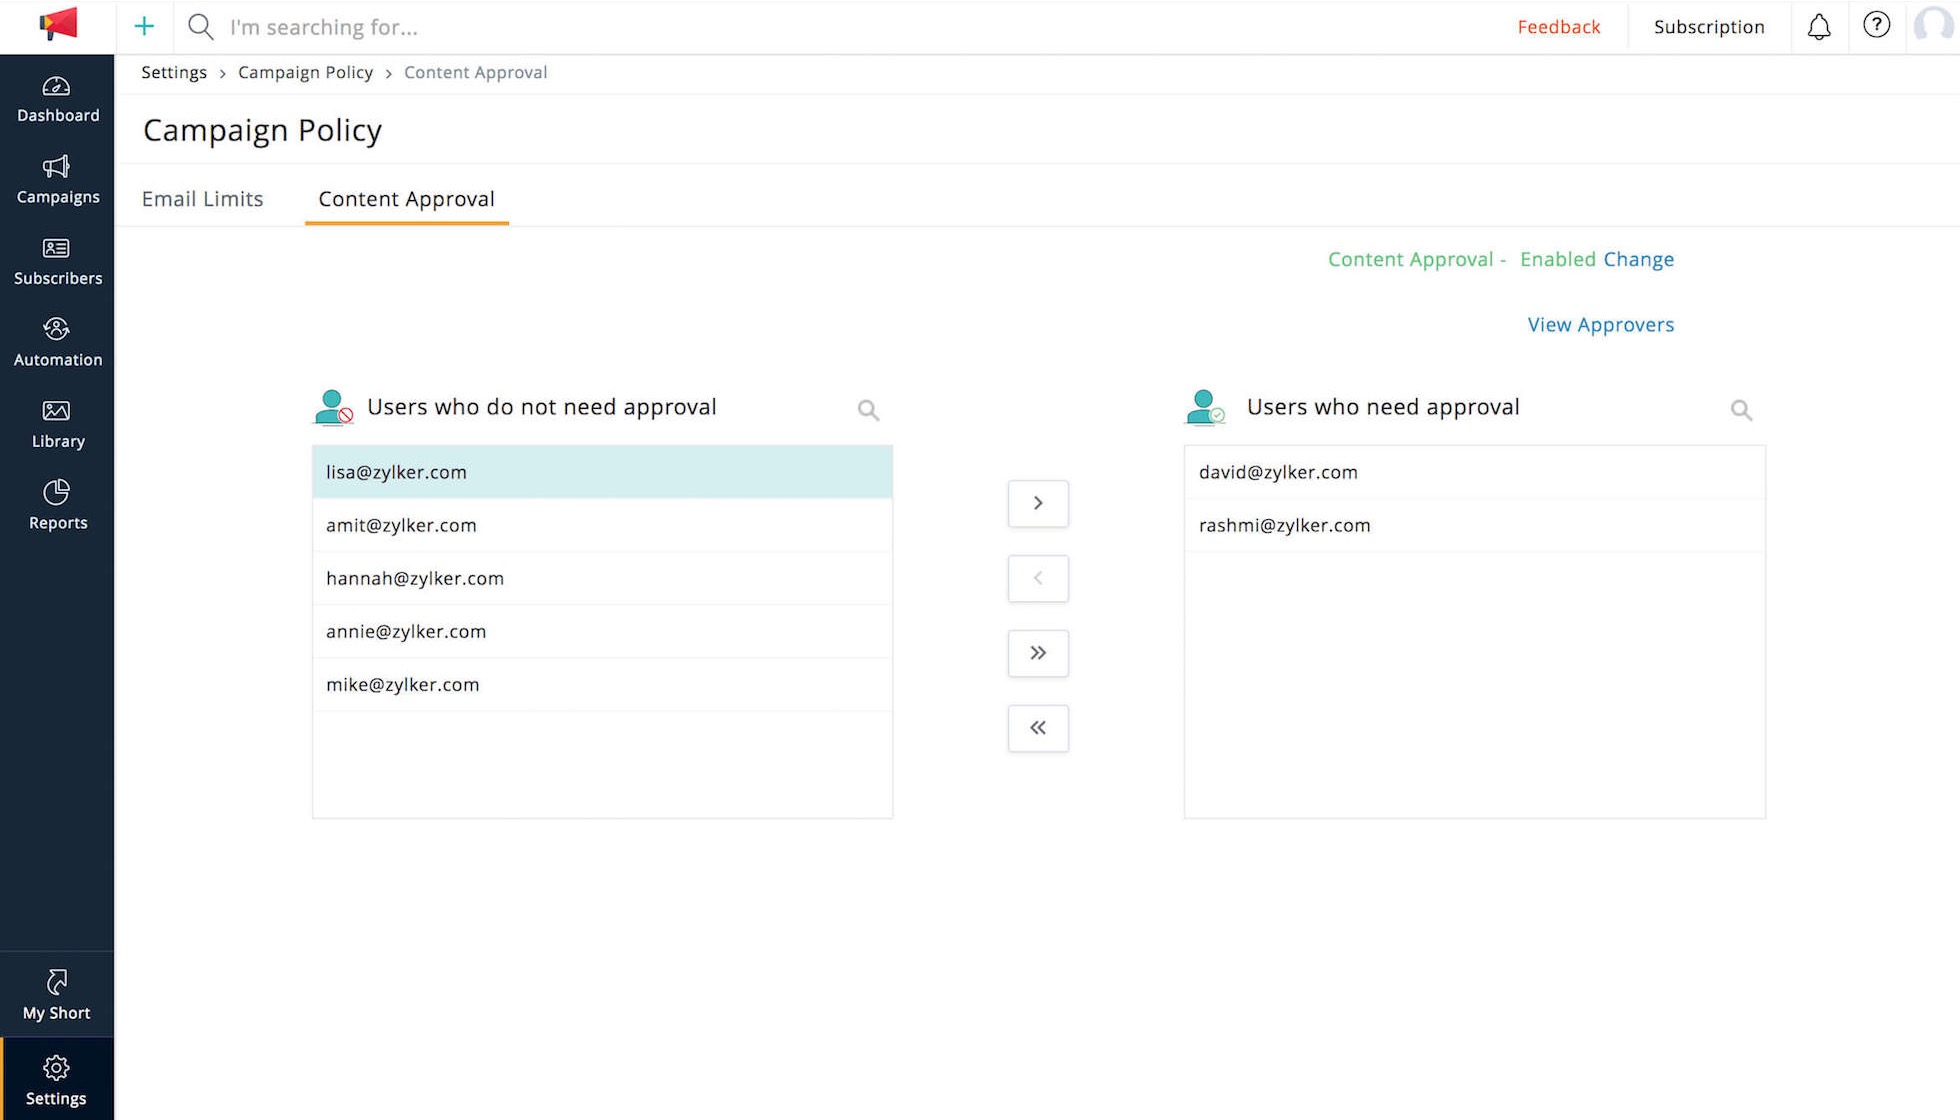
Task: Open the Automation section icon
Action: pyautogui.click(x=57, y=329)
